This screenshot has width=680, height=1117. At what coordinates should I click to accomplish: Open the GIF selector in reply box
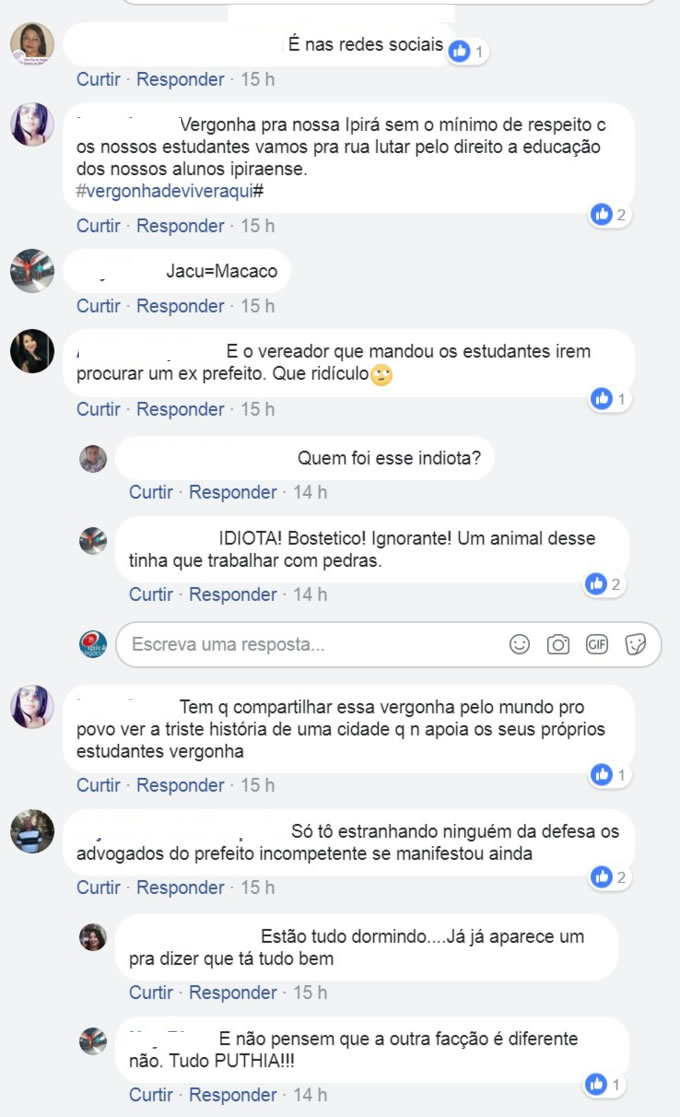pos(597,644)
